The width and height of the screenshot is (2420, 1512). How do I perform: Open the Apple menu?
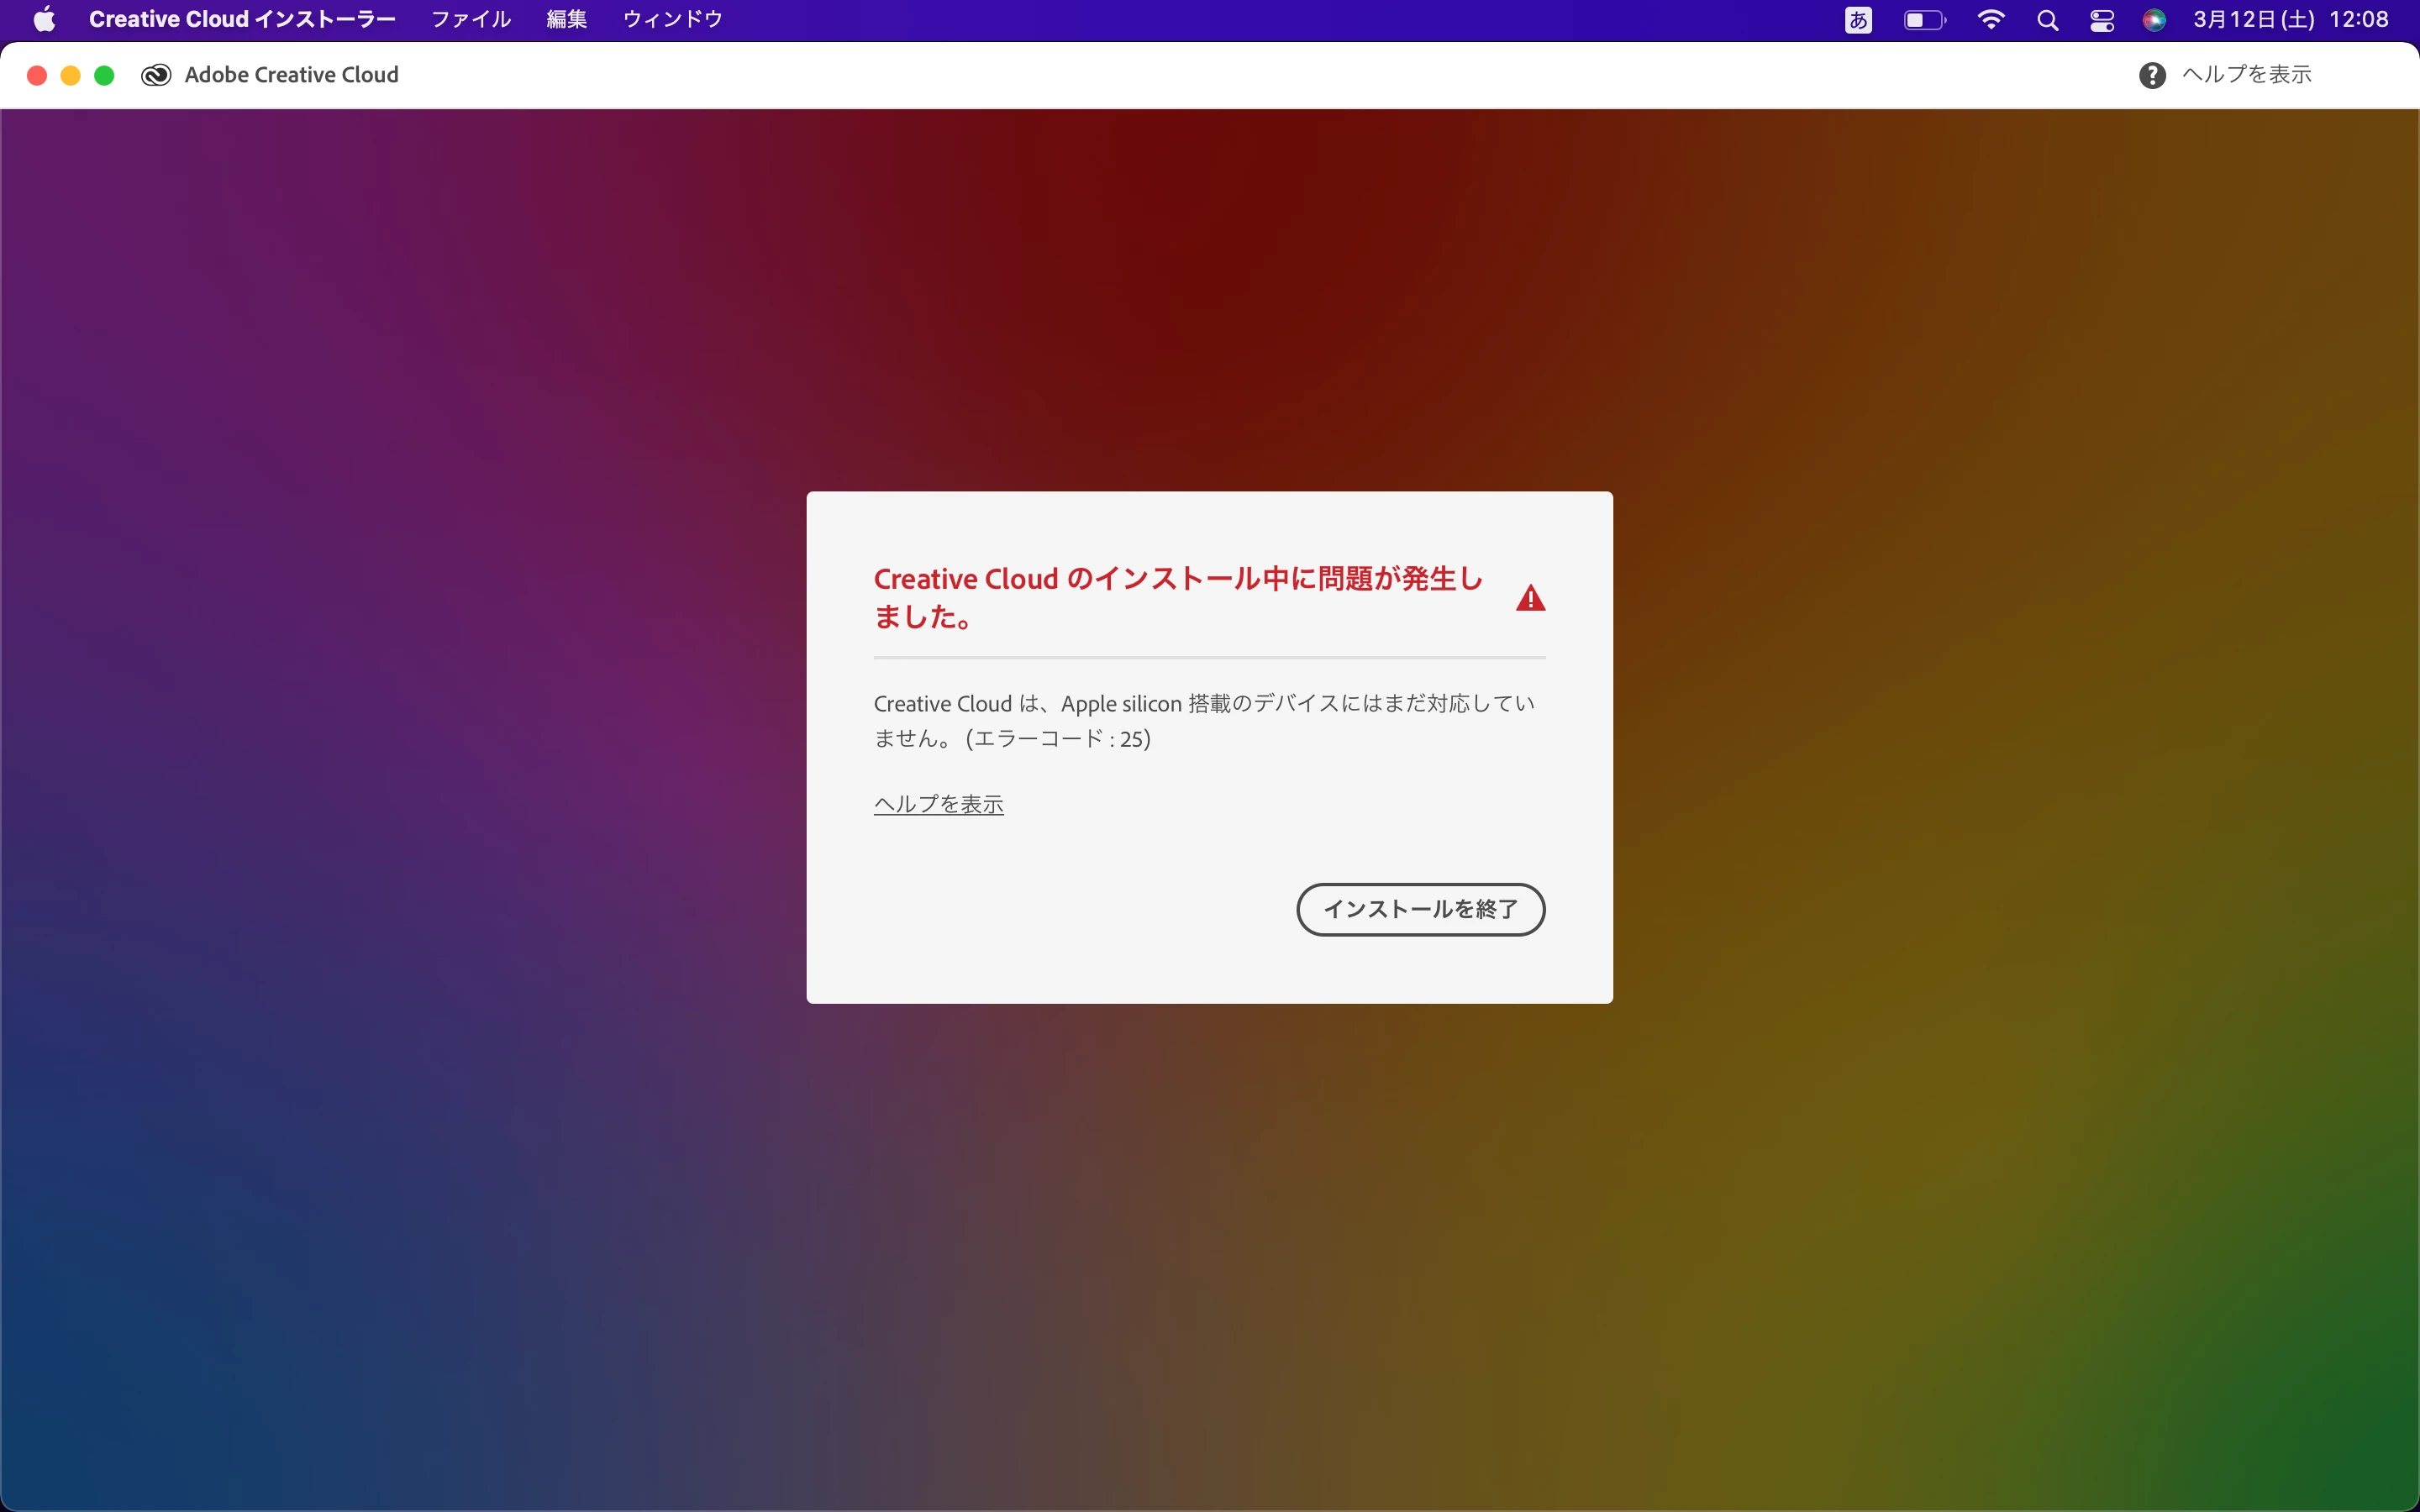(44, 19)
